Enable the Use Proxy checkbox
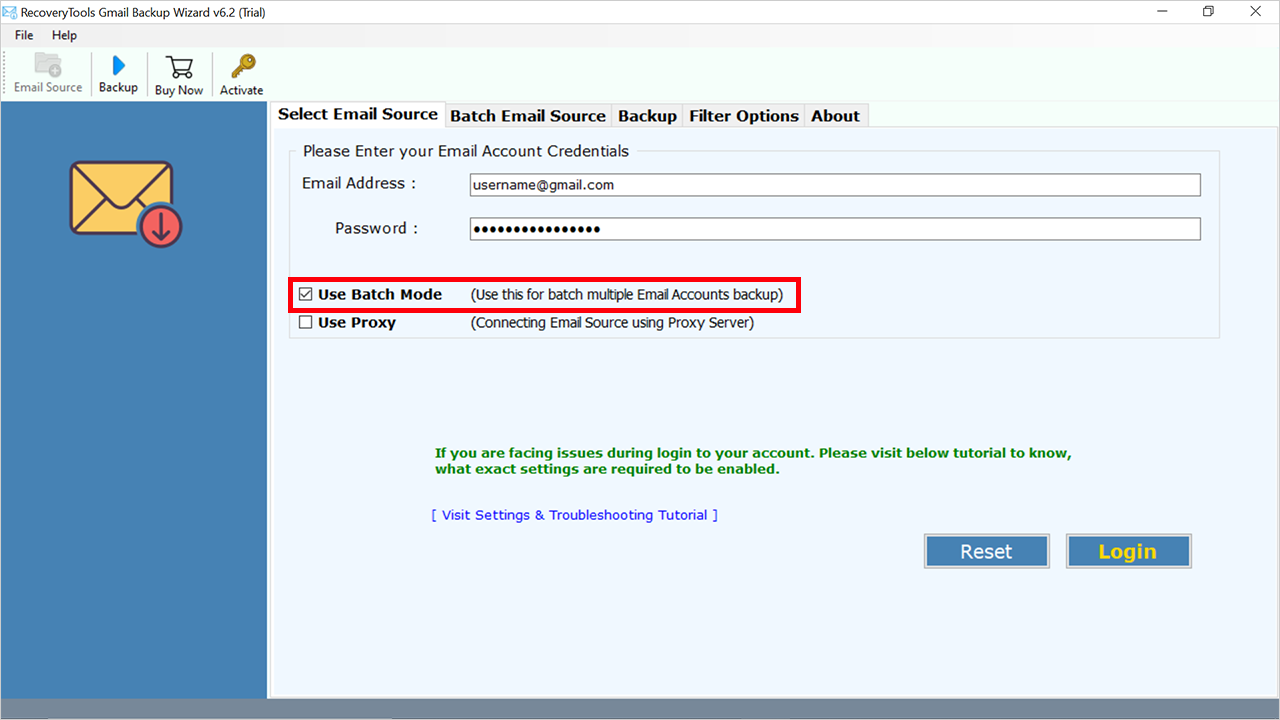 pos(306,323)
